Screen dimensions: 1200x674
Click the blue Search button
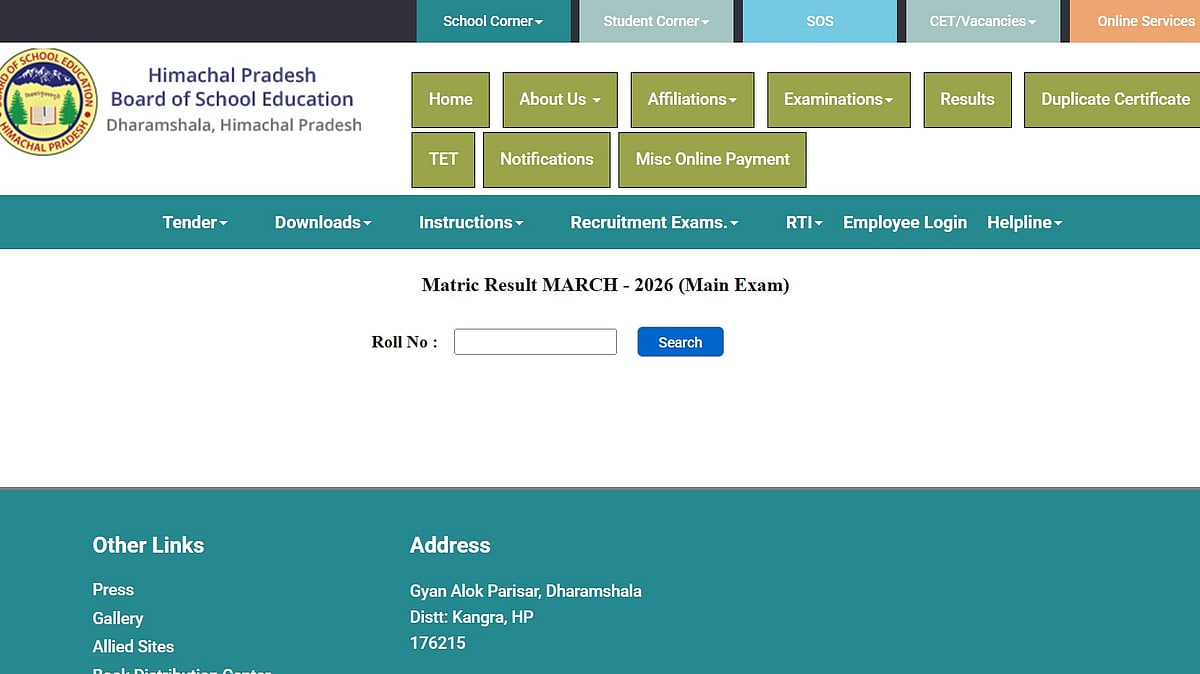coord(680,342)
